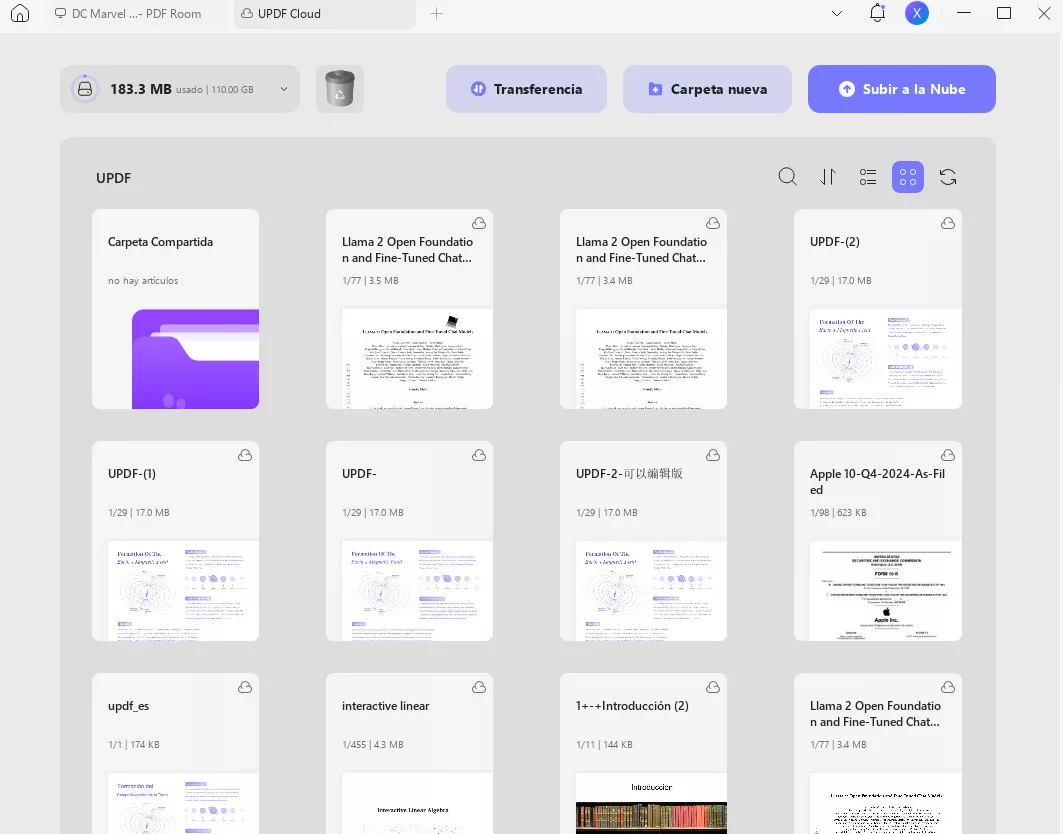Switch to grid thumbnail view

(908, 177)
